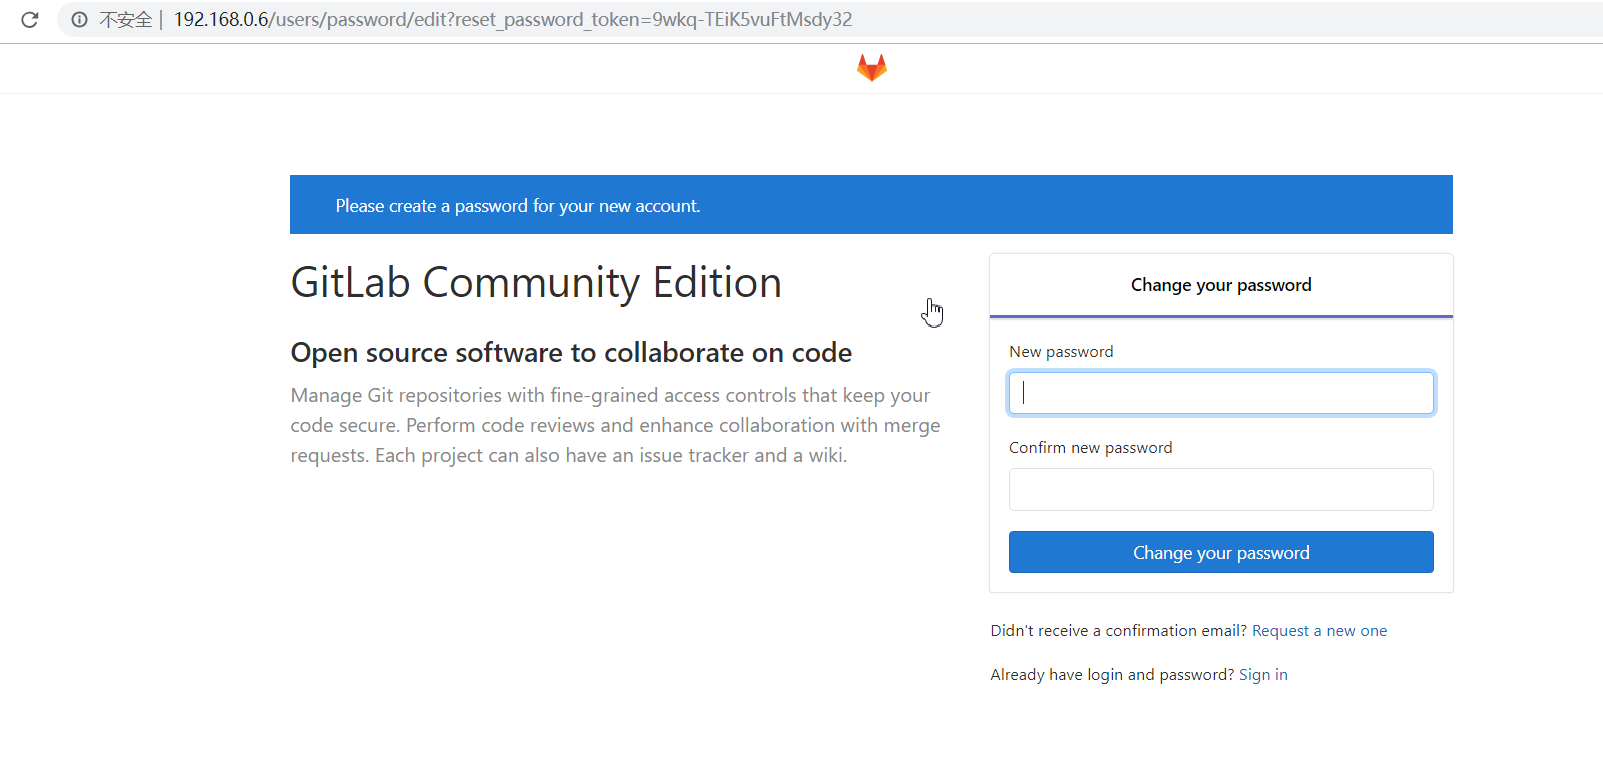The height and width of the screenshot is (761, 1603).
Task: Select the 'New password' field label
Action: click(1061, 352)
